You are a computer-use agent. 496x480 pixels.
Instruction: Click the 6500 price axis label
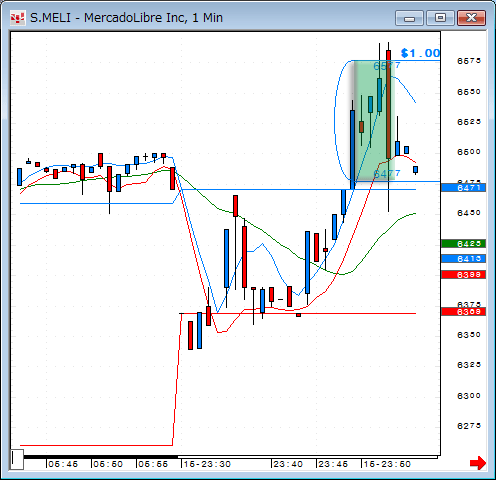tap(469, 152)
